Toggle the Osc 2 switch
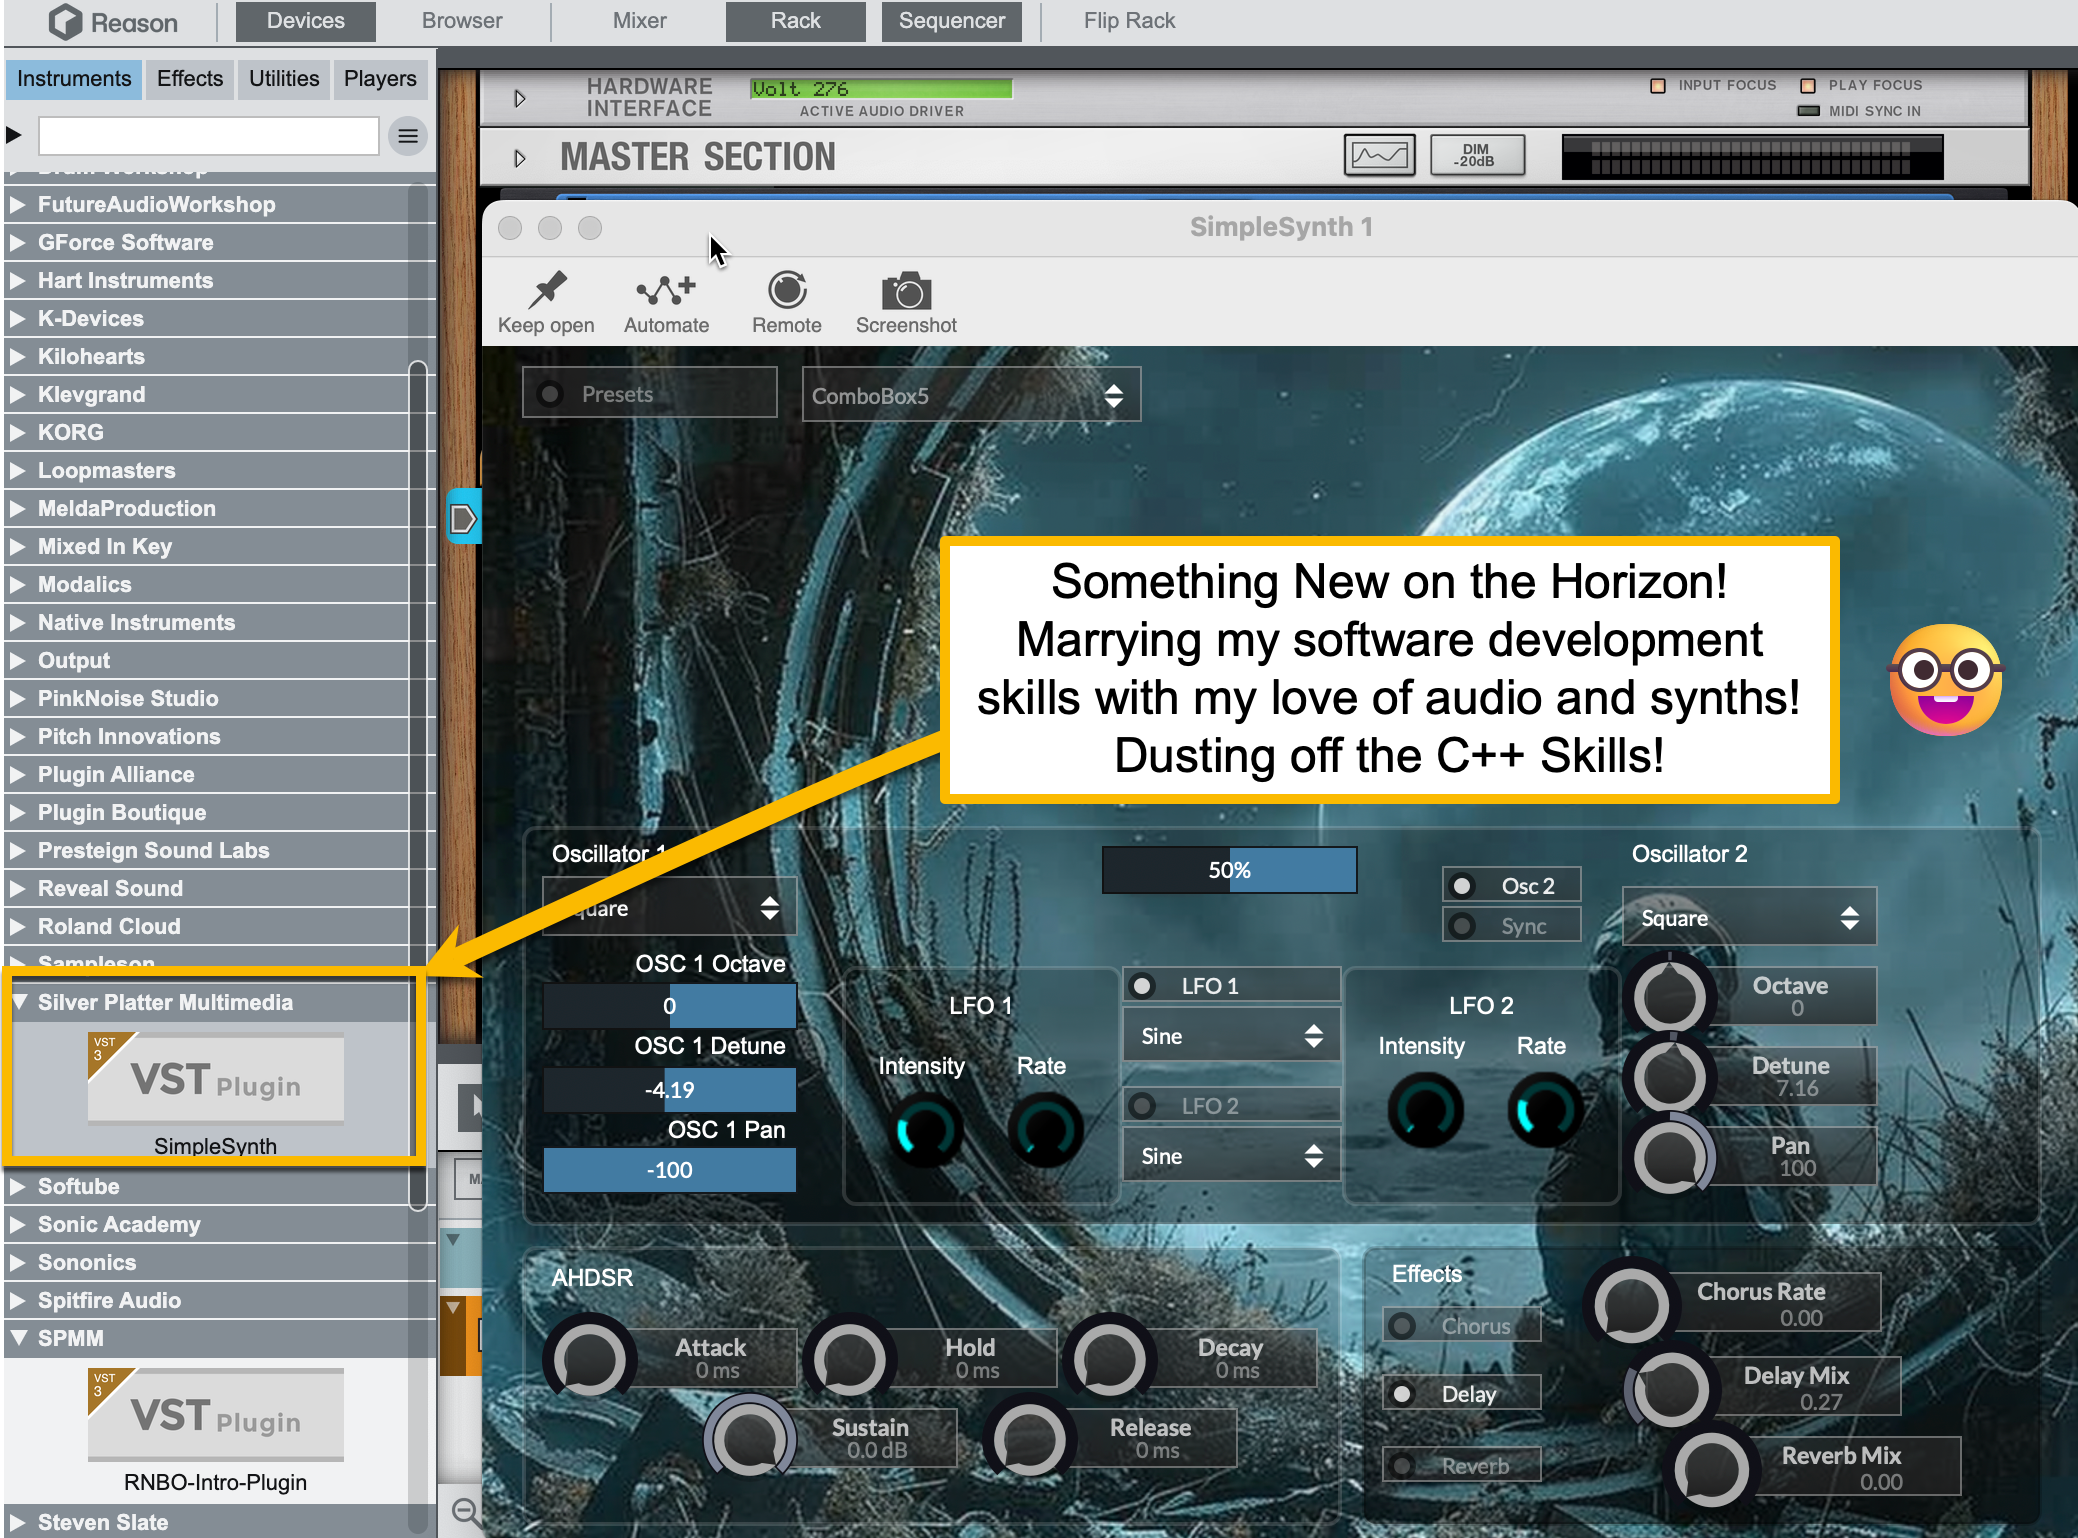2078x1538 pixels. point(1511,886)
